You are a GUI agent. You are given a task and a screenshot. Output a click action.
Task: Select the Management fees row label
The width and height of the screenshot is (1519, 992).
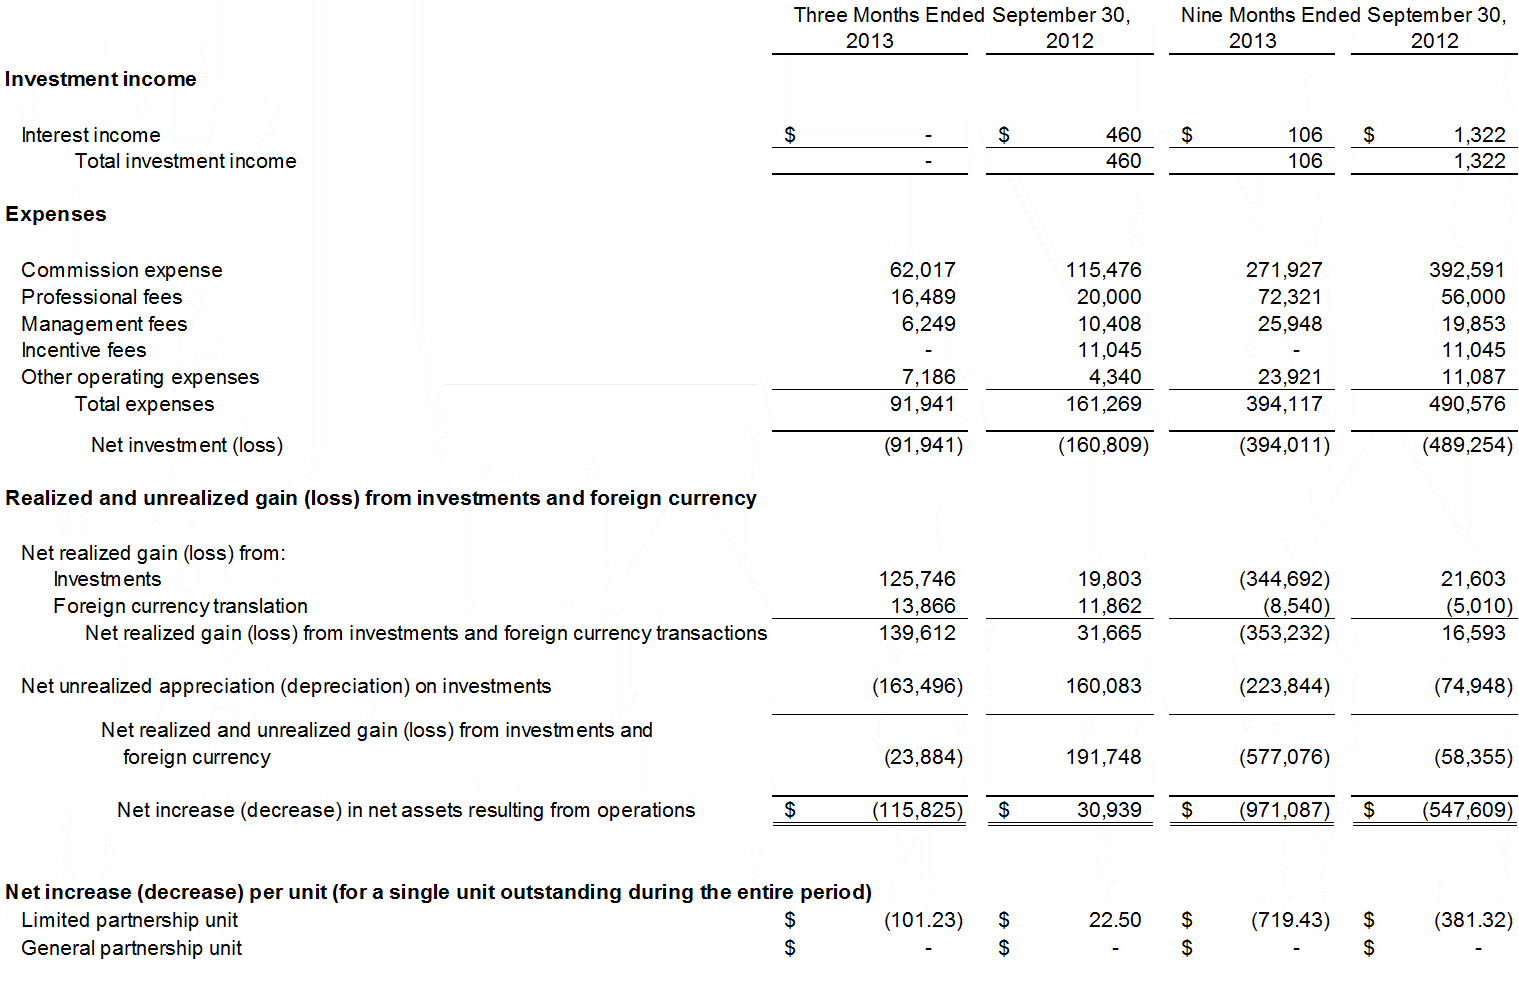(104, 324)
